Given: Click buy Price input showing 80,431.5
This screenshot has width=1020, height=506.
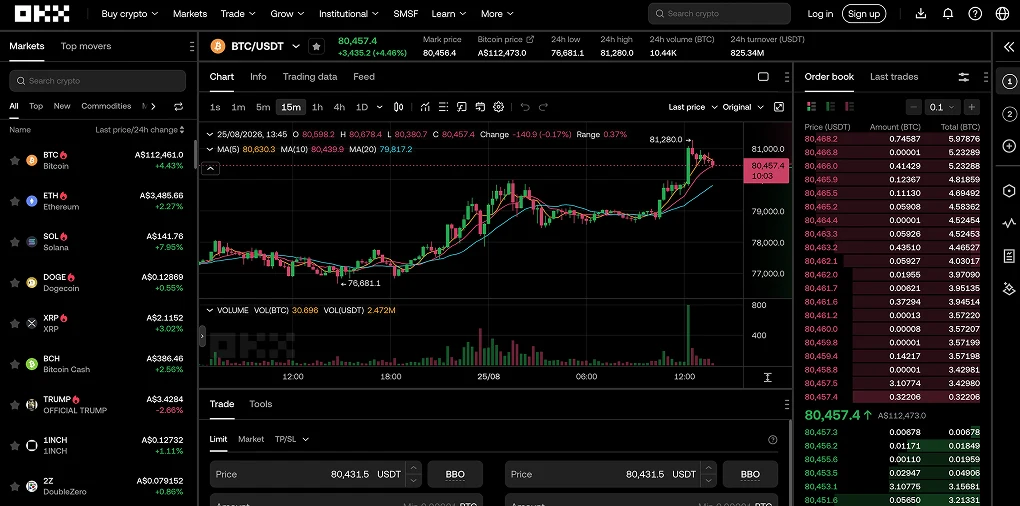Looking at the screenshot, I should (307, 474).
